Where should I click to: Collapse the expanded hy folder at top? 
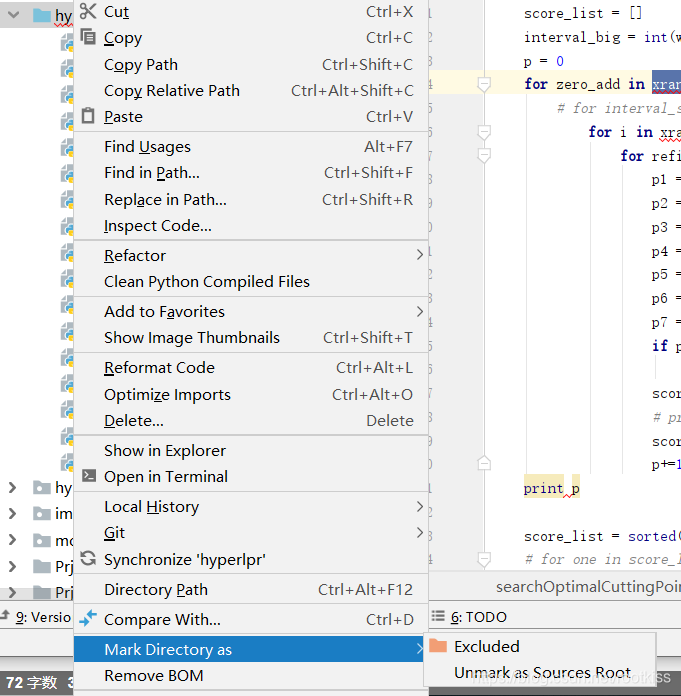[x=13, y=15]
